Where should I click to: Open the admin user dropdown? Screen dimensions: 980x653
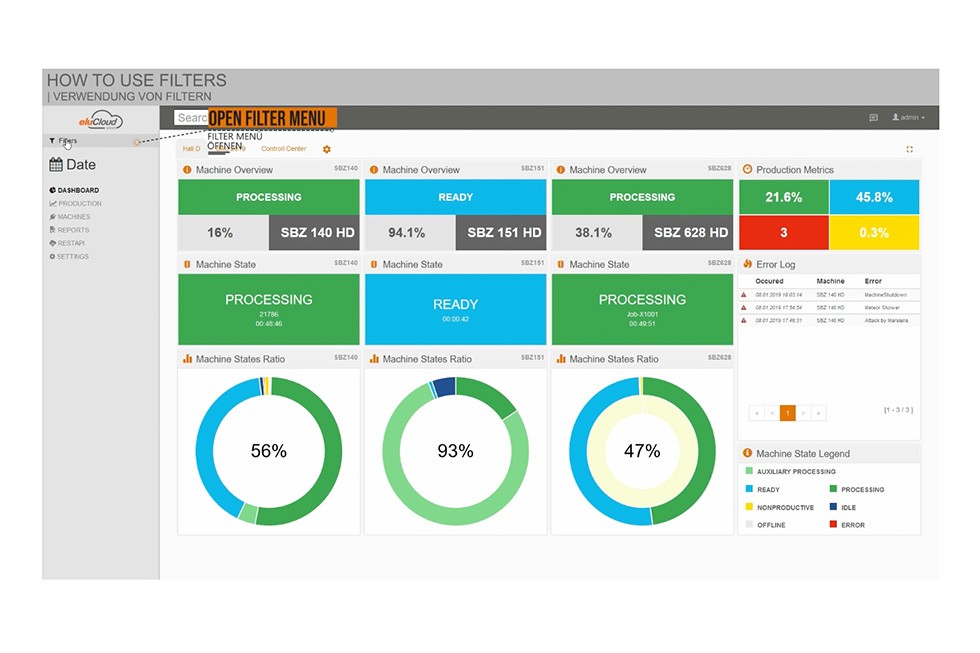(x=908, y=117)
